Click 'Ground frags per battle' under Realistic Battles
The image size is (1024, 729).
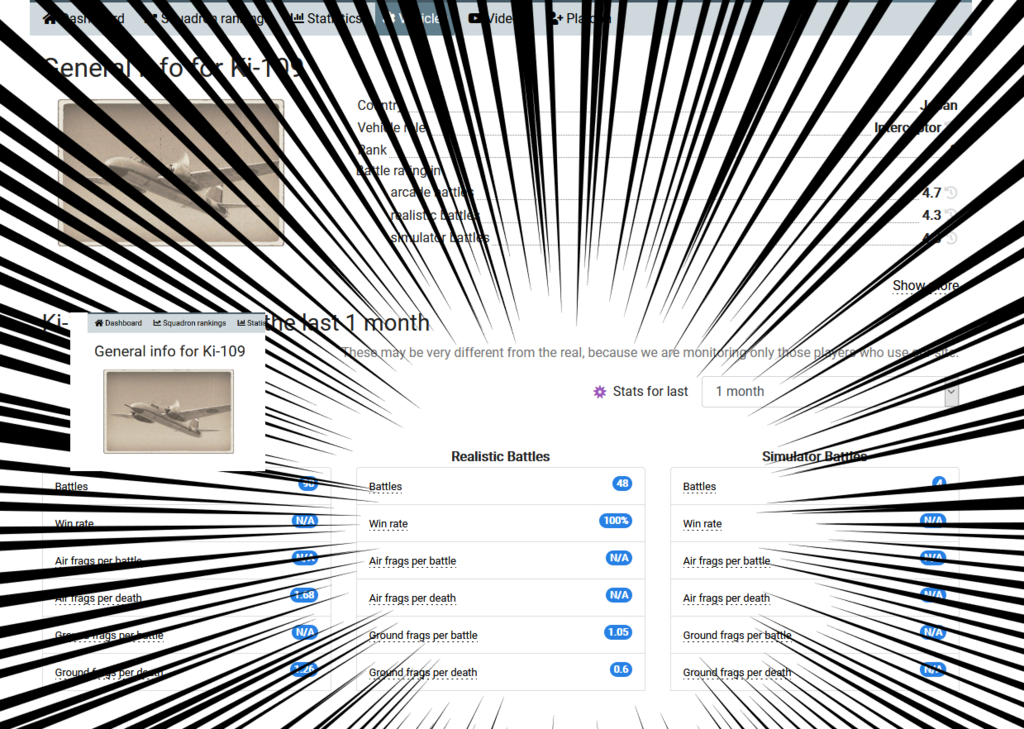[x=423, y=636]
